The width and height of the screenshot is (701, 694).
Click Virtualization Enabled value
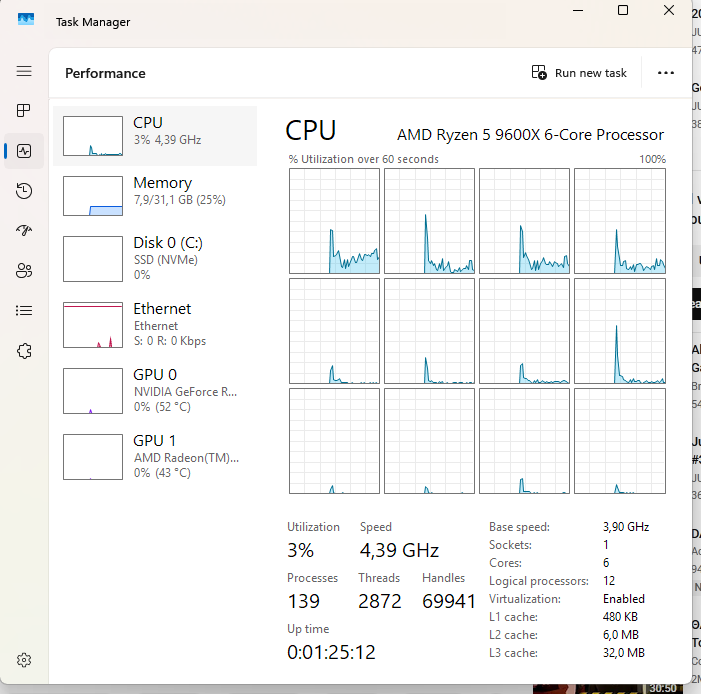pyautogui.click(x=624, y=599)
